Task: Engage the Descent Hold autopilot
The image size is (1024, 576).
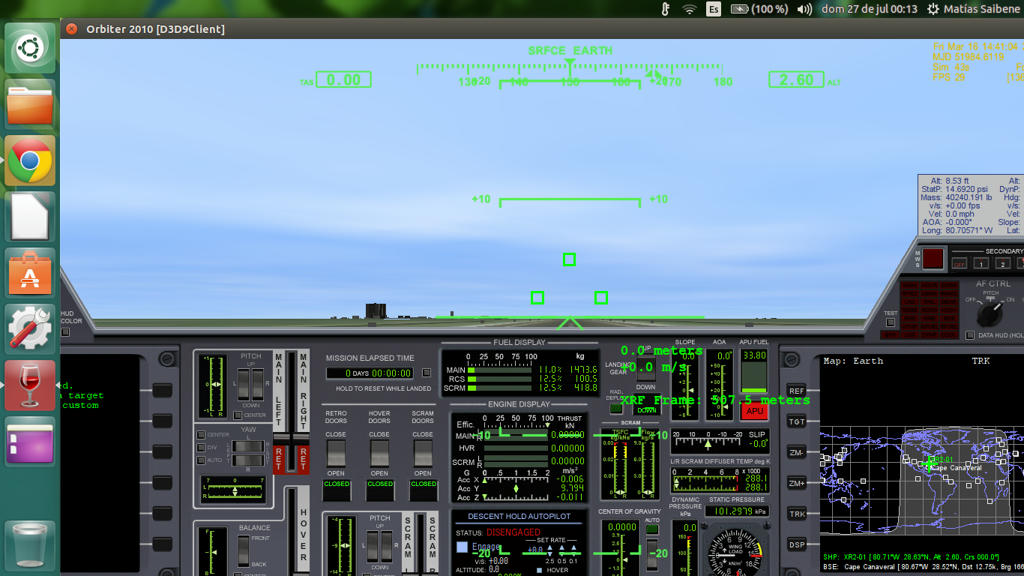Action: [462, 547]
